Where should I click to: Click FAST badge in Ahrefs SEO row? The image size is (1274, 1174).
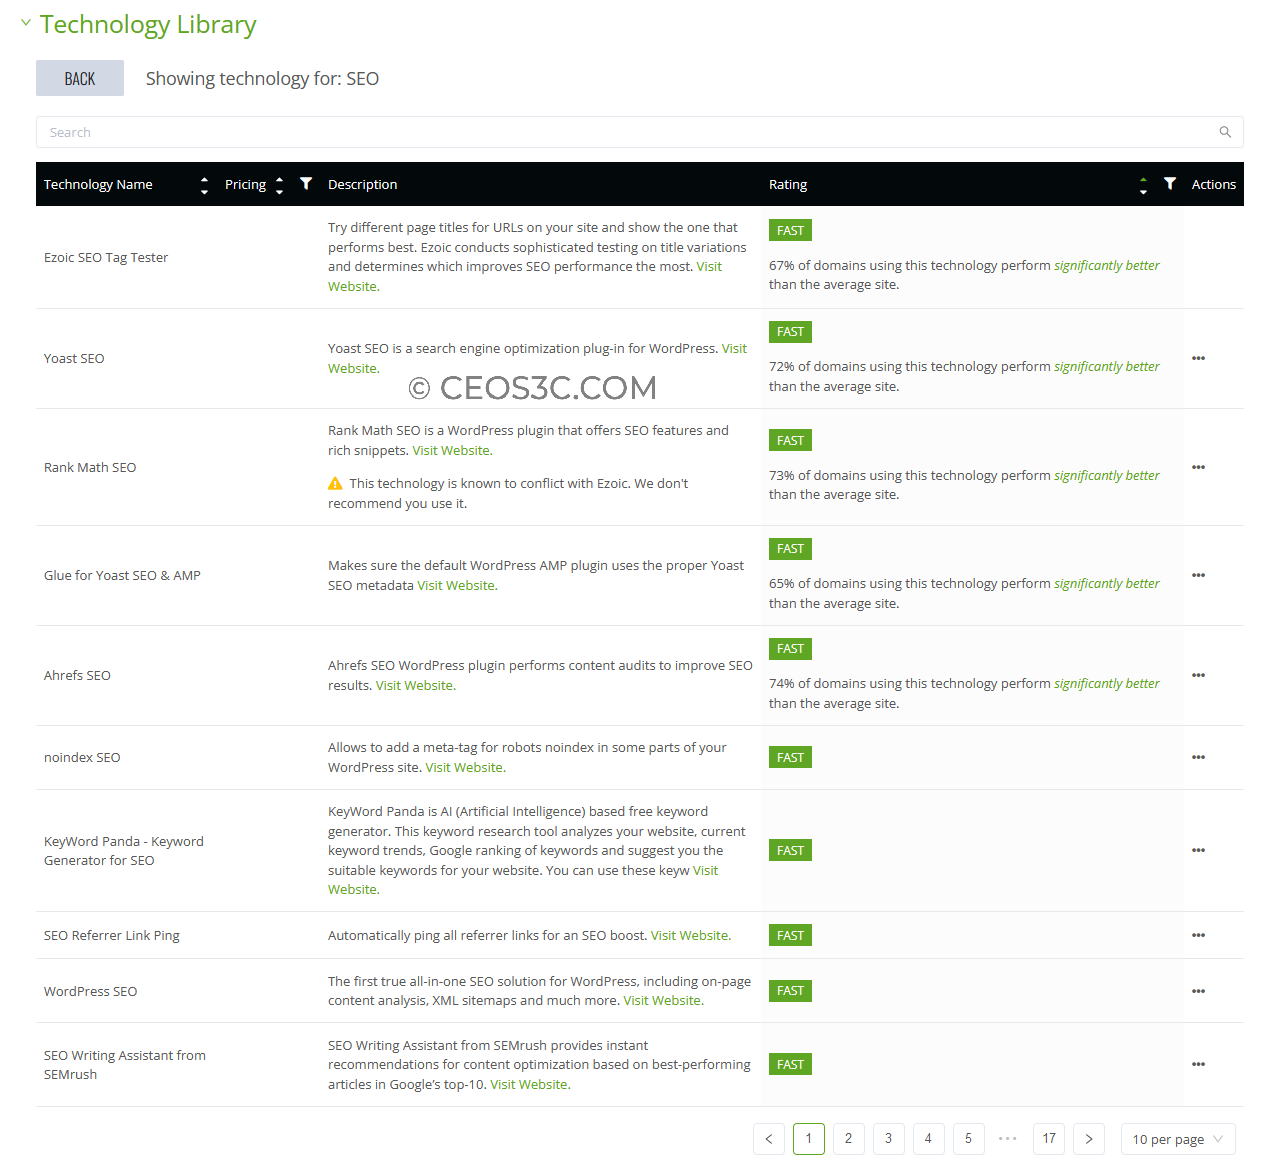(x=790, y=649)
